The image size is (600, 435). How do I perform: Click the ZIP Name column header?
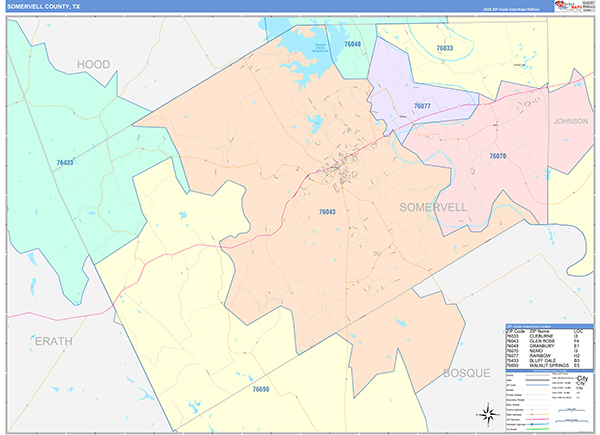pos(539,331)
